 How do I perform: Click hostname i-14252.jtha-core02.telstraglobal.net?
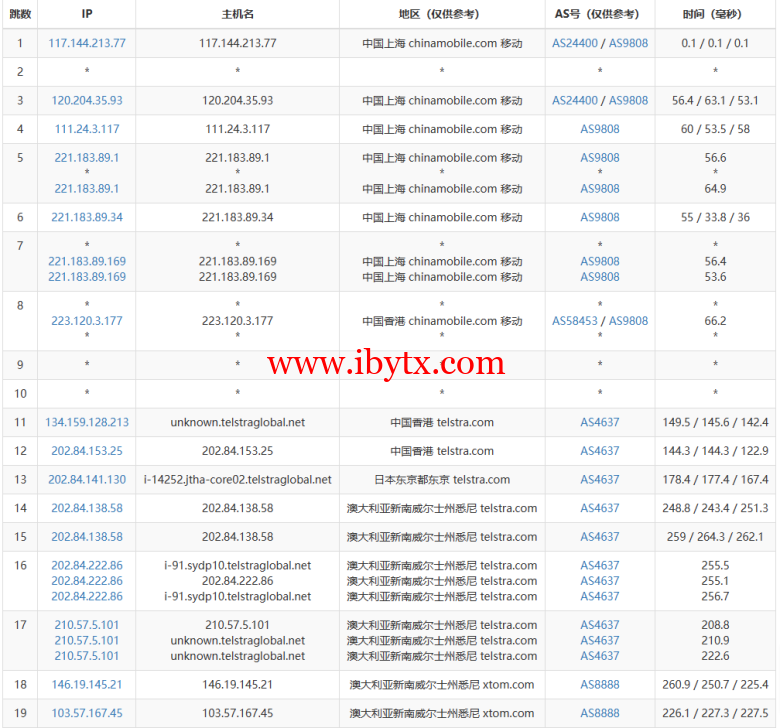click(237, 480)
